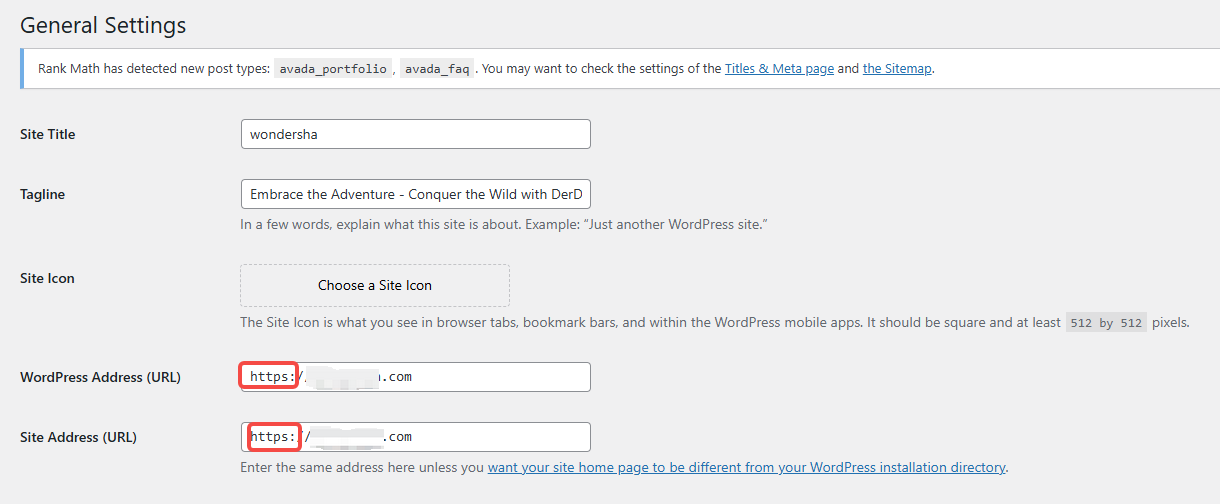1220x504 pixels.
Task: Click the Site Address (URL) label
Action: click(78, 437)
